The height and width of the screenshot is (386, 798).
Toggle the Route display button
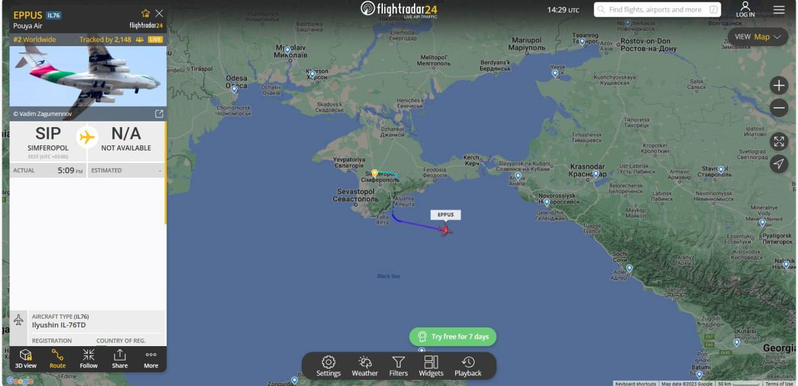(x=58, y=359)
